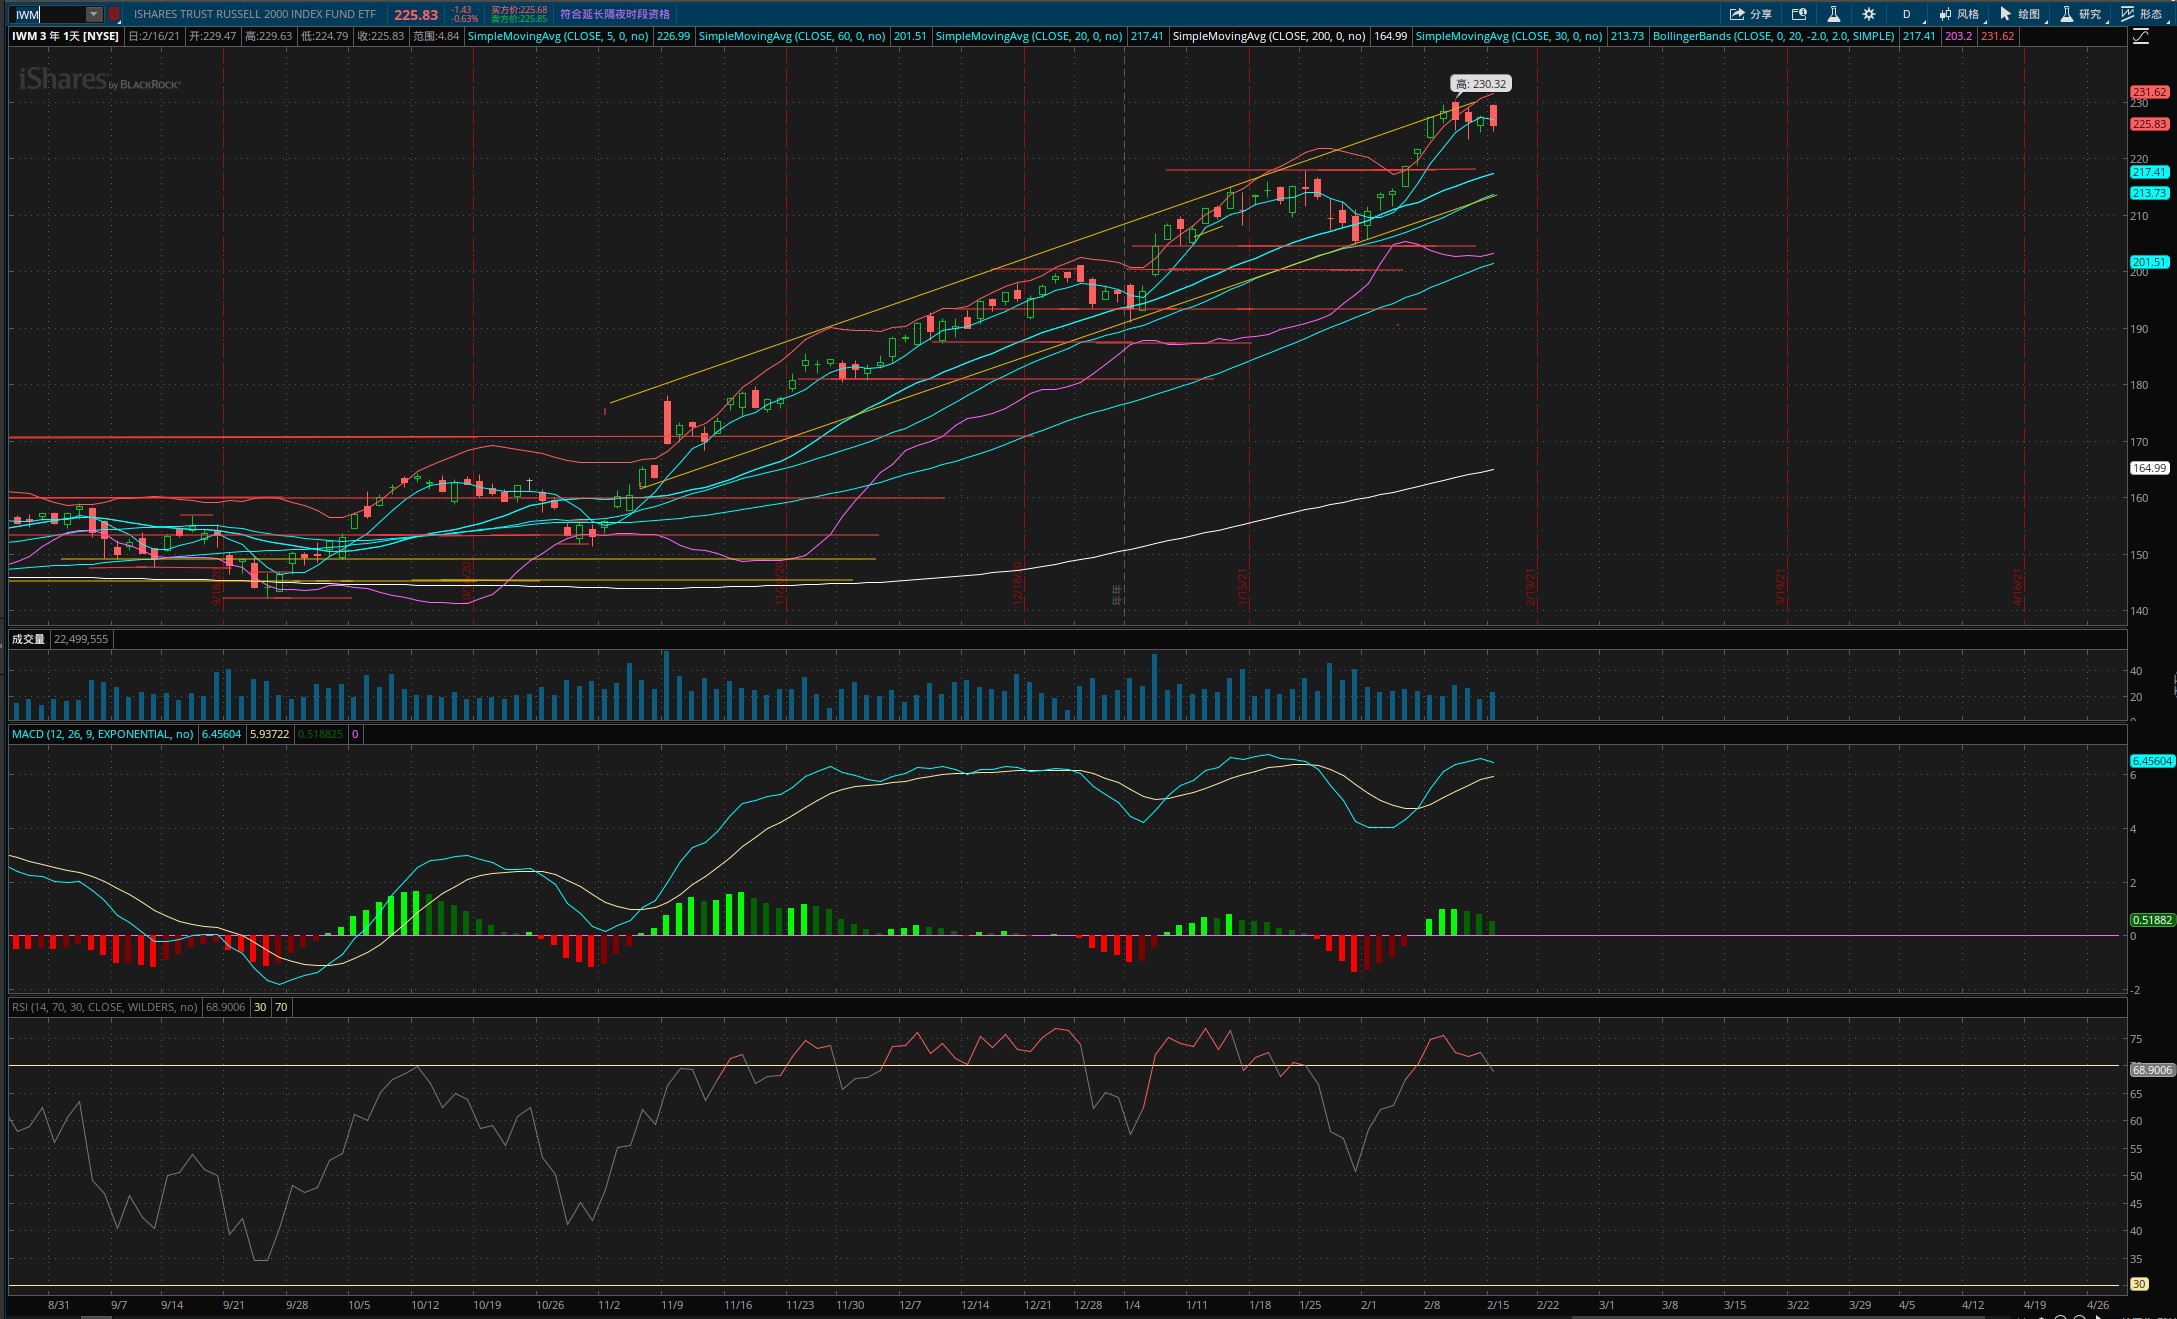
Task: Select SimpleMovingAvg (CLOSE, 60, 0, no) label
Action: (x=792, y=36)
